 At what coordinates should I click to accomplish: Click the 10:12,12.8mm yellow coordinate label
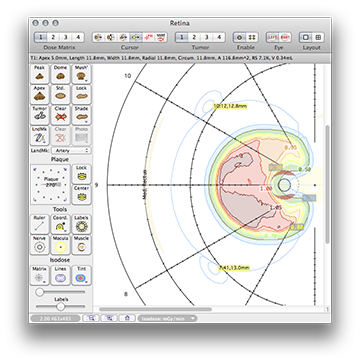[x=231, y=106]
